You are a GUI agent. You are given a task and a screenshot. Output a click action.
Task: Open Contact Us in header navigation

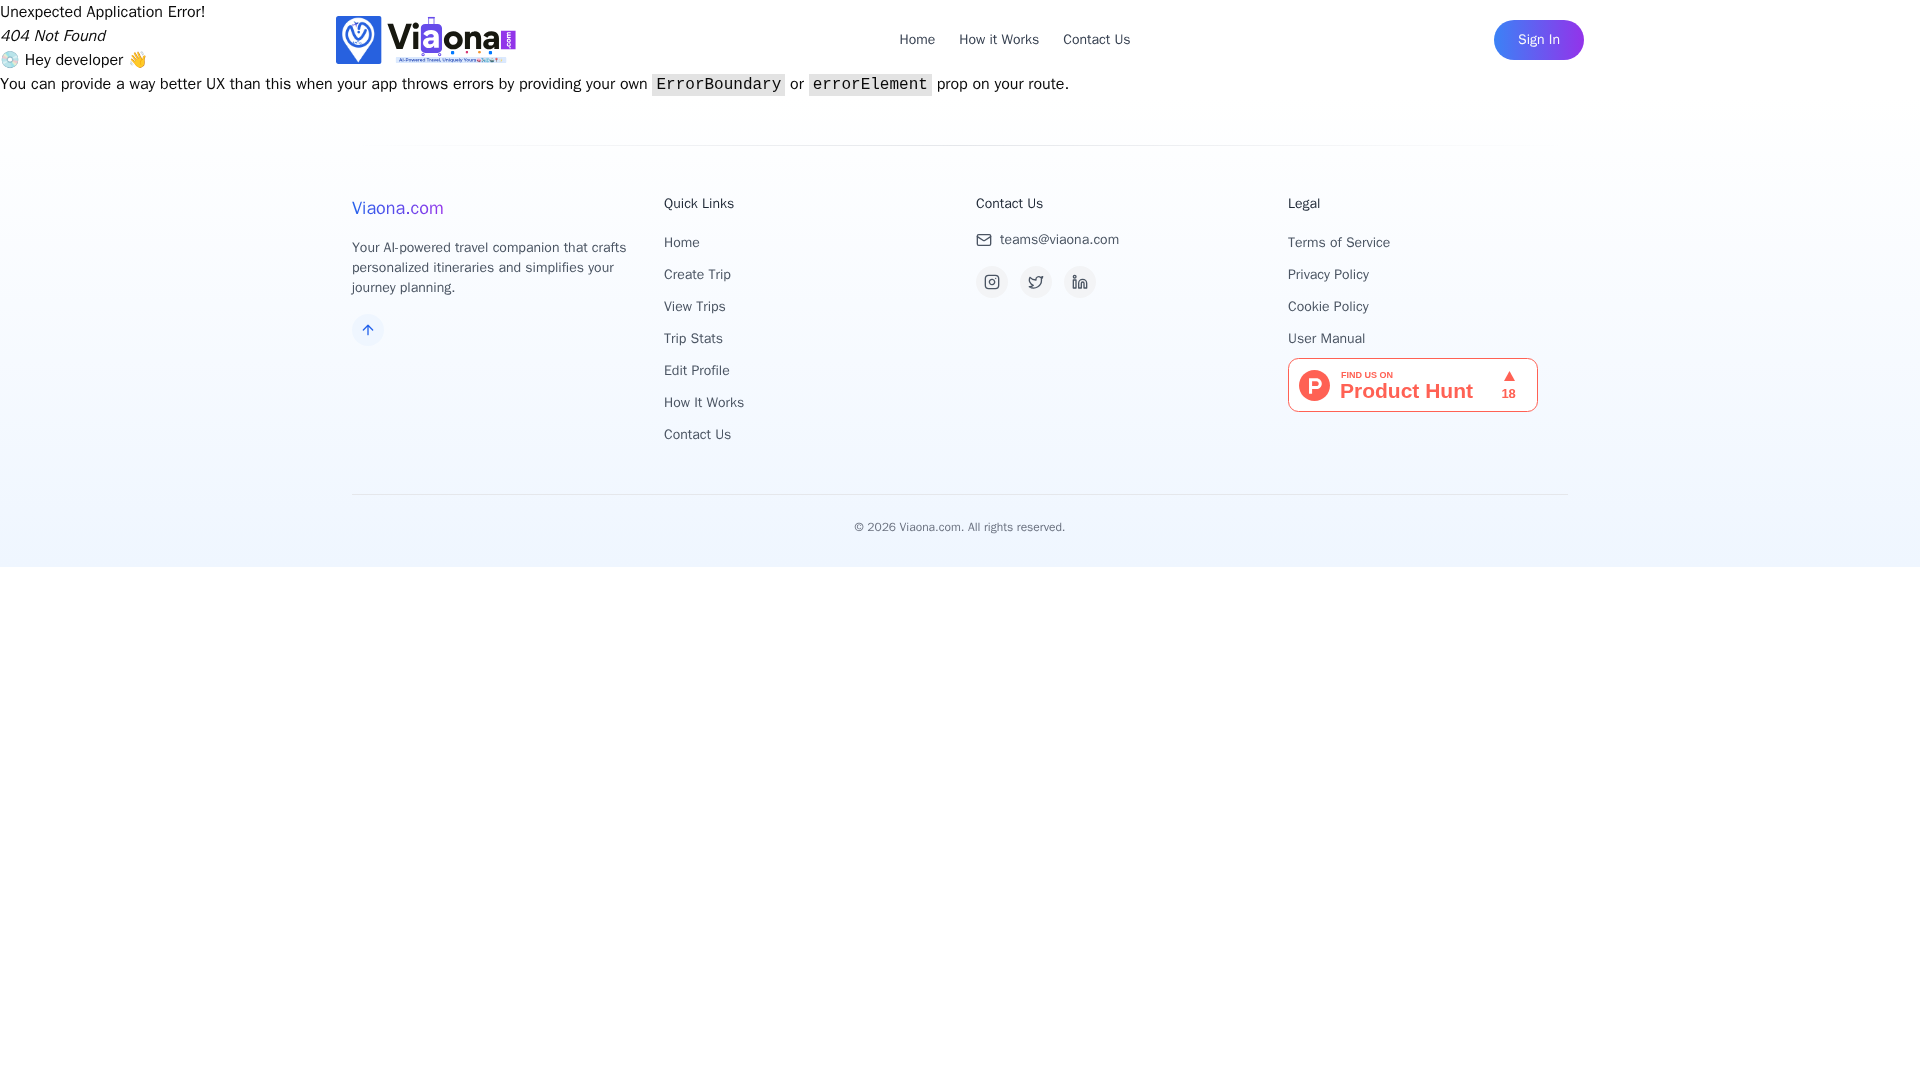tap(1096, 40)
